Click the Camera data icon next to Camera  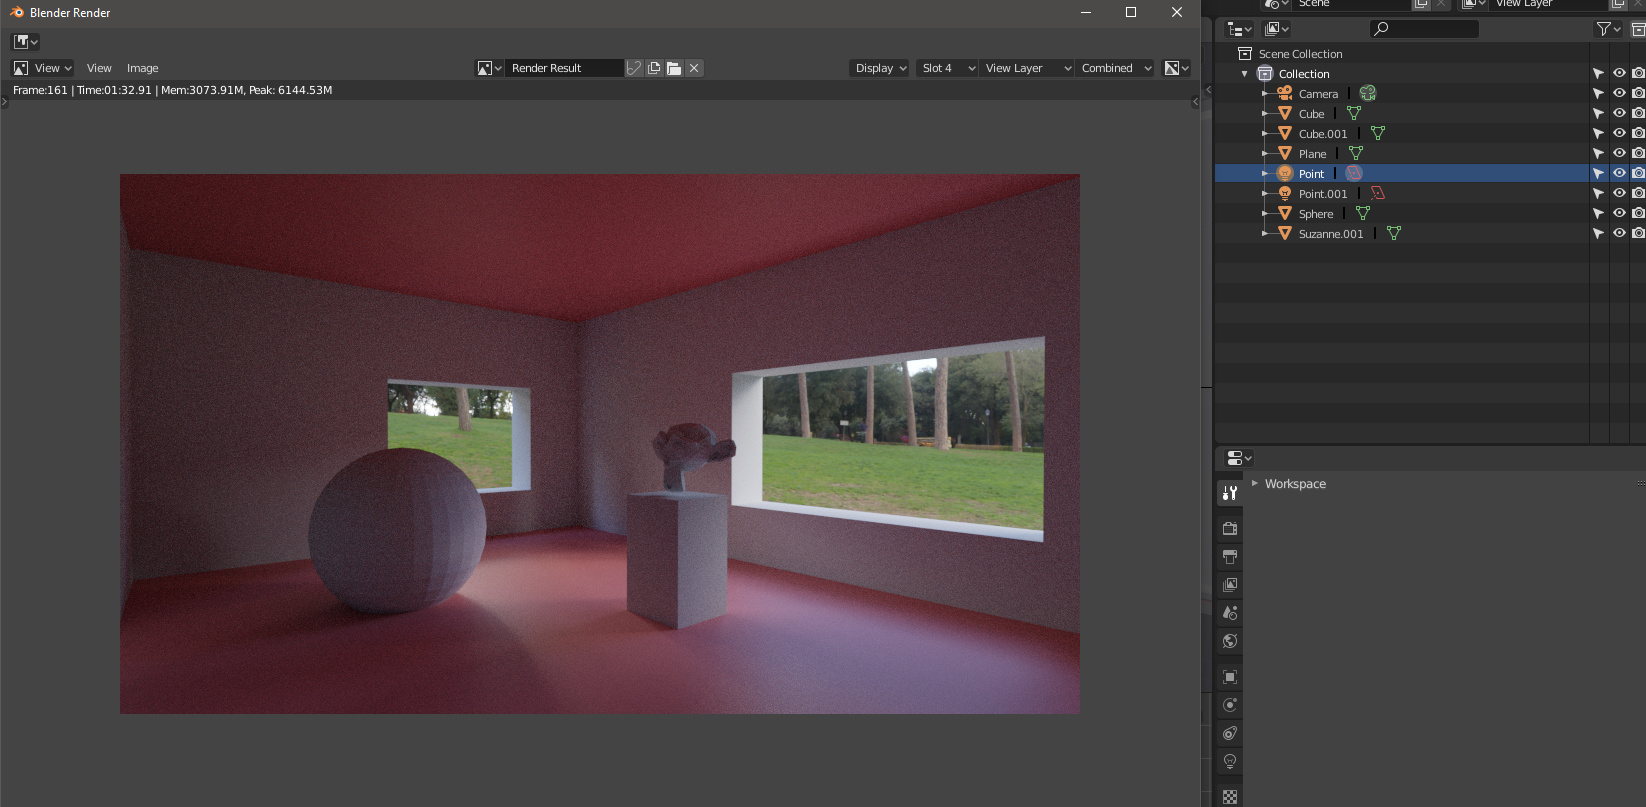point(1368,93)
